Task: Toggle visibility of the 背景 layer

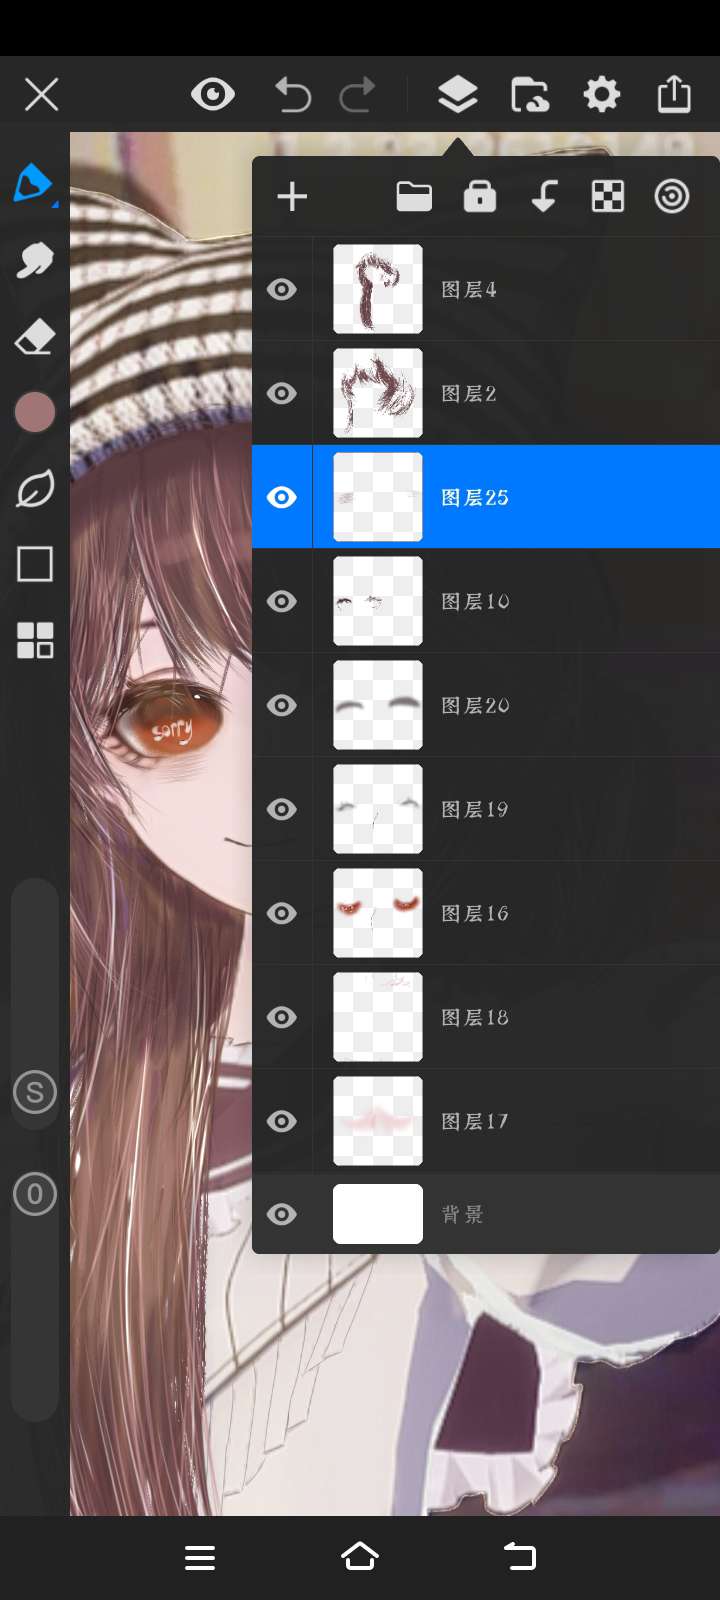Action: pos(282,1214)
